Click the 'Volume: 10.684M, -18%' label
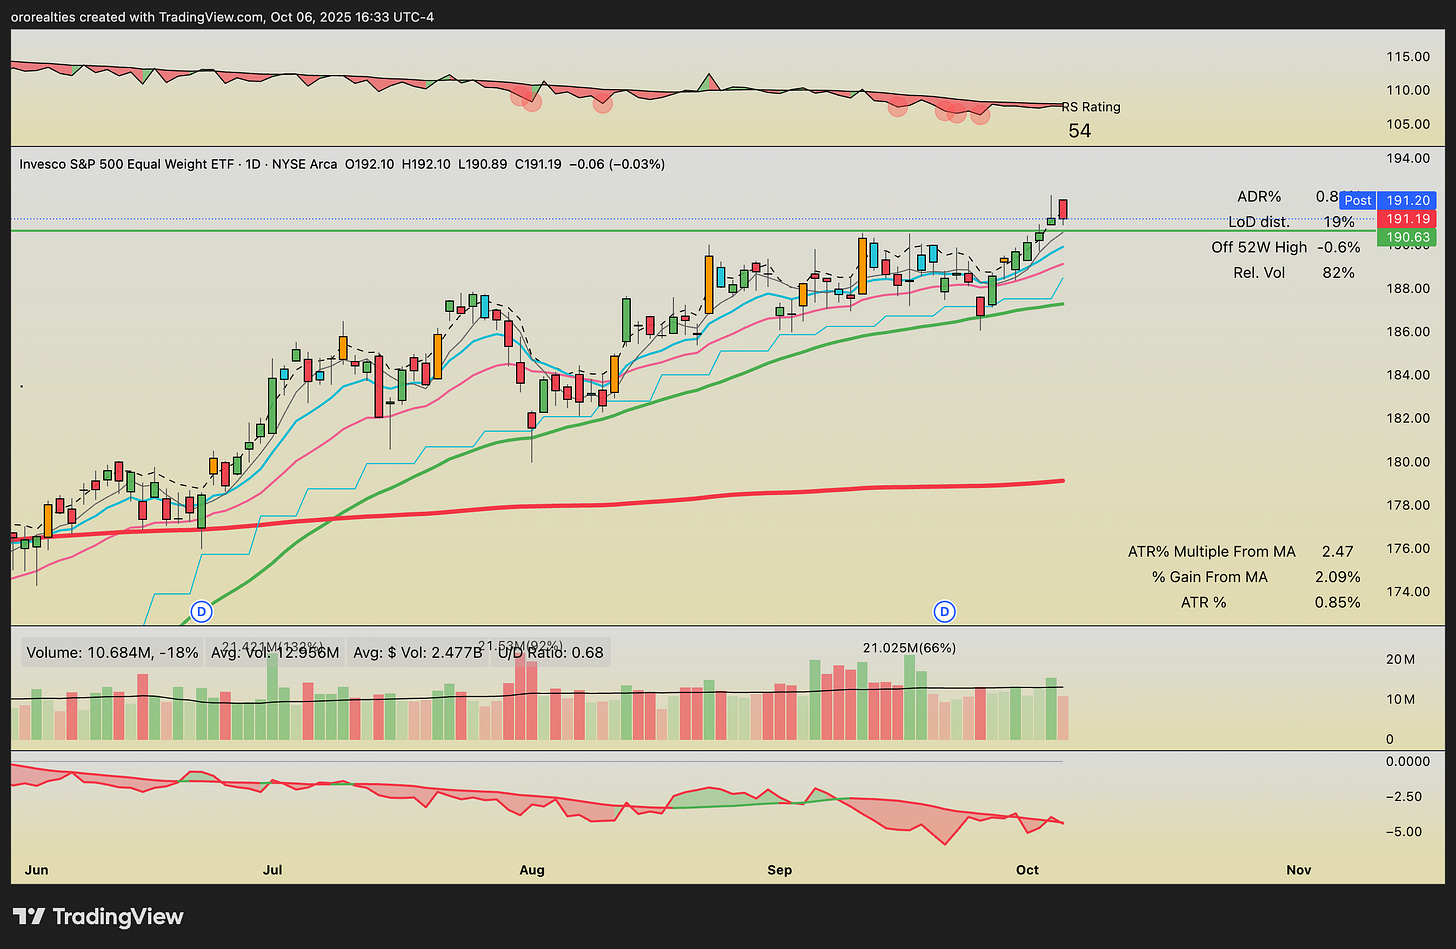The image size is (1456, 949). point(112,653)
